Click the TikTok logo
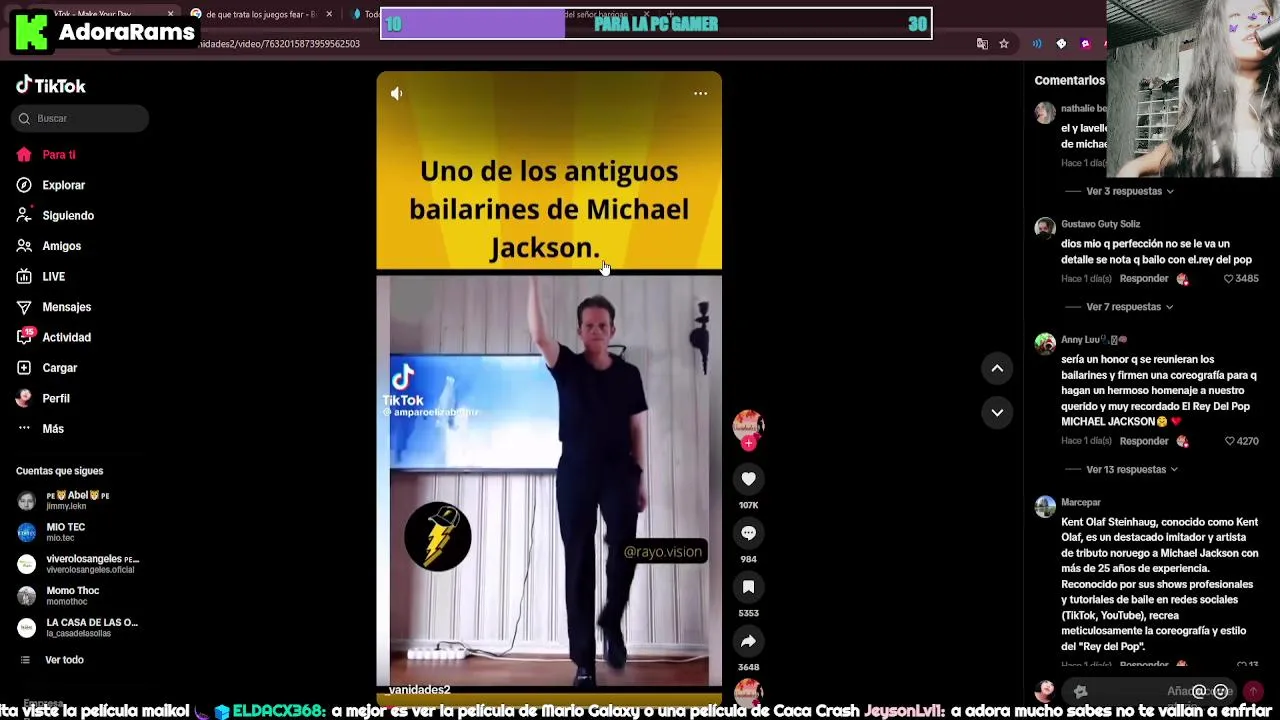The width and height of the screenshot is (1280, 720). click(x=51, y=86)
